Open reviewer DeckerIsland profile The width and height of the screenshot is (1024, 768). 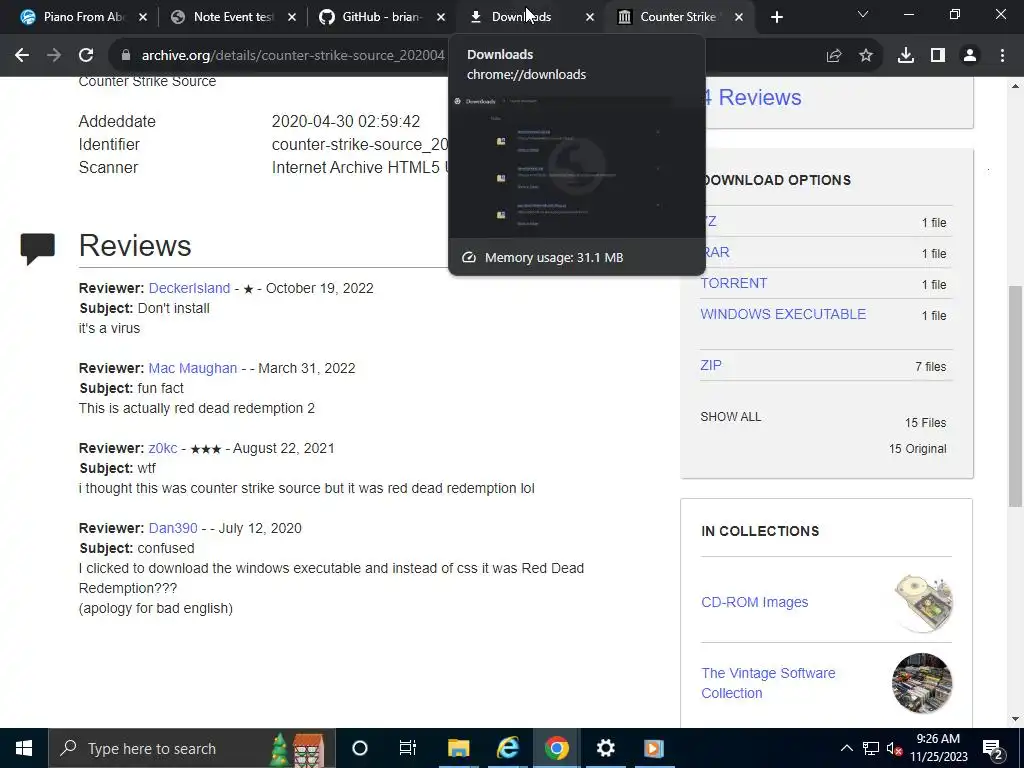(189, 288)
